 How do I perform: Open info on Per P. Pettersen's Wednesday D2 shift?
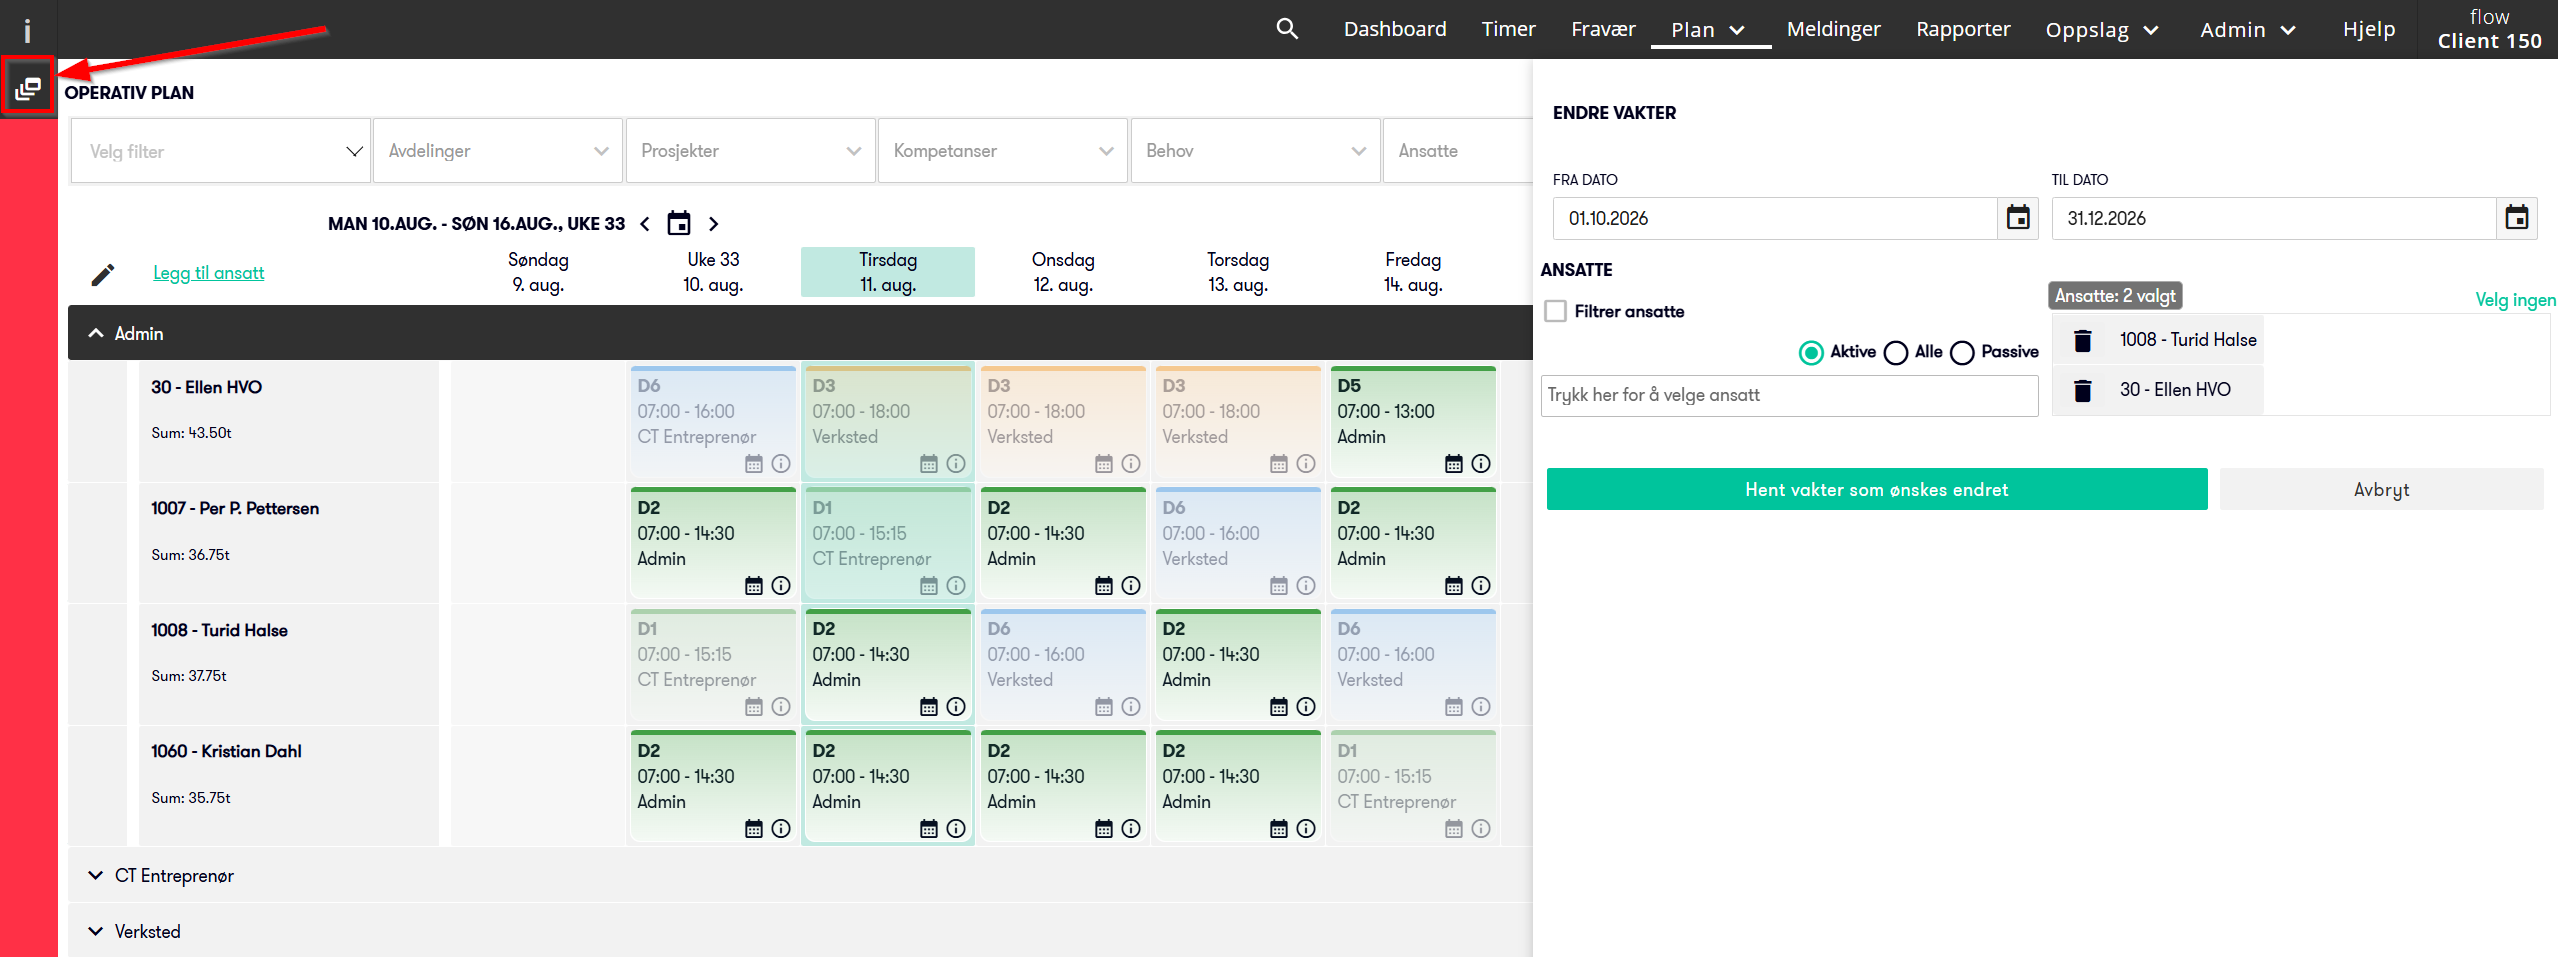[1131, 586]
